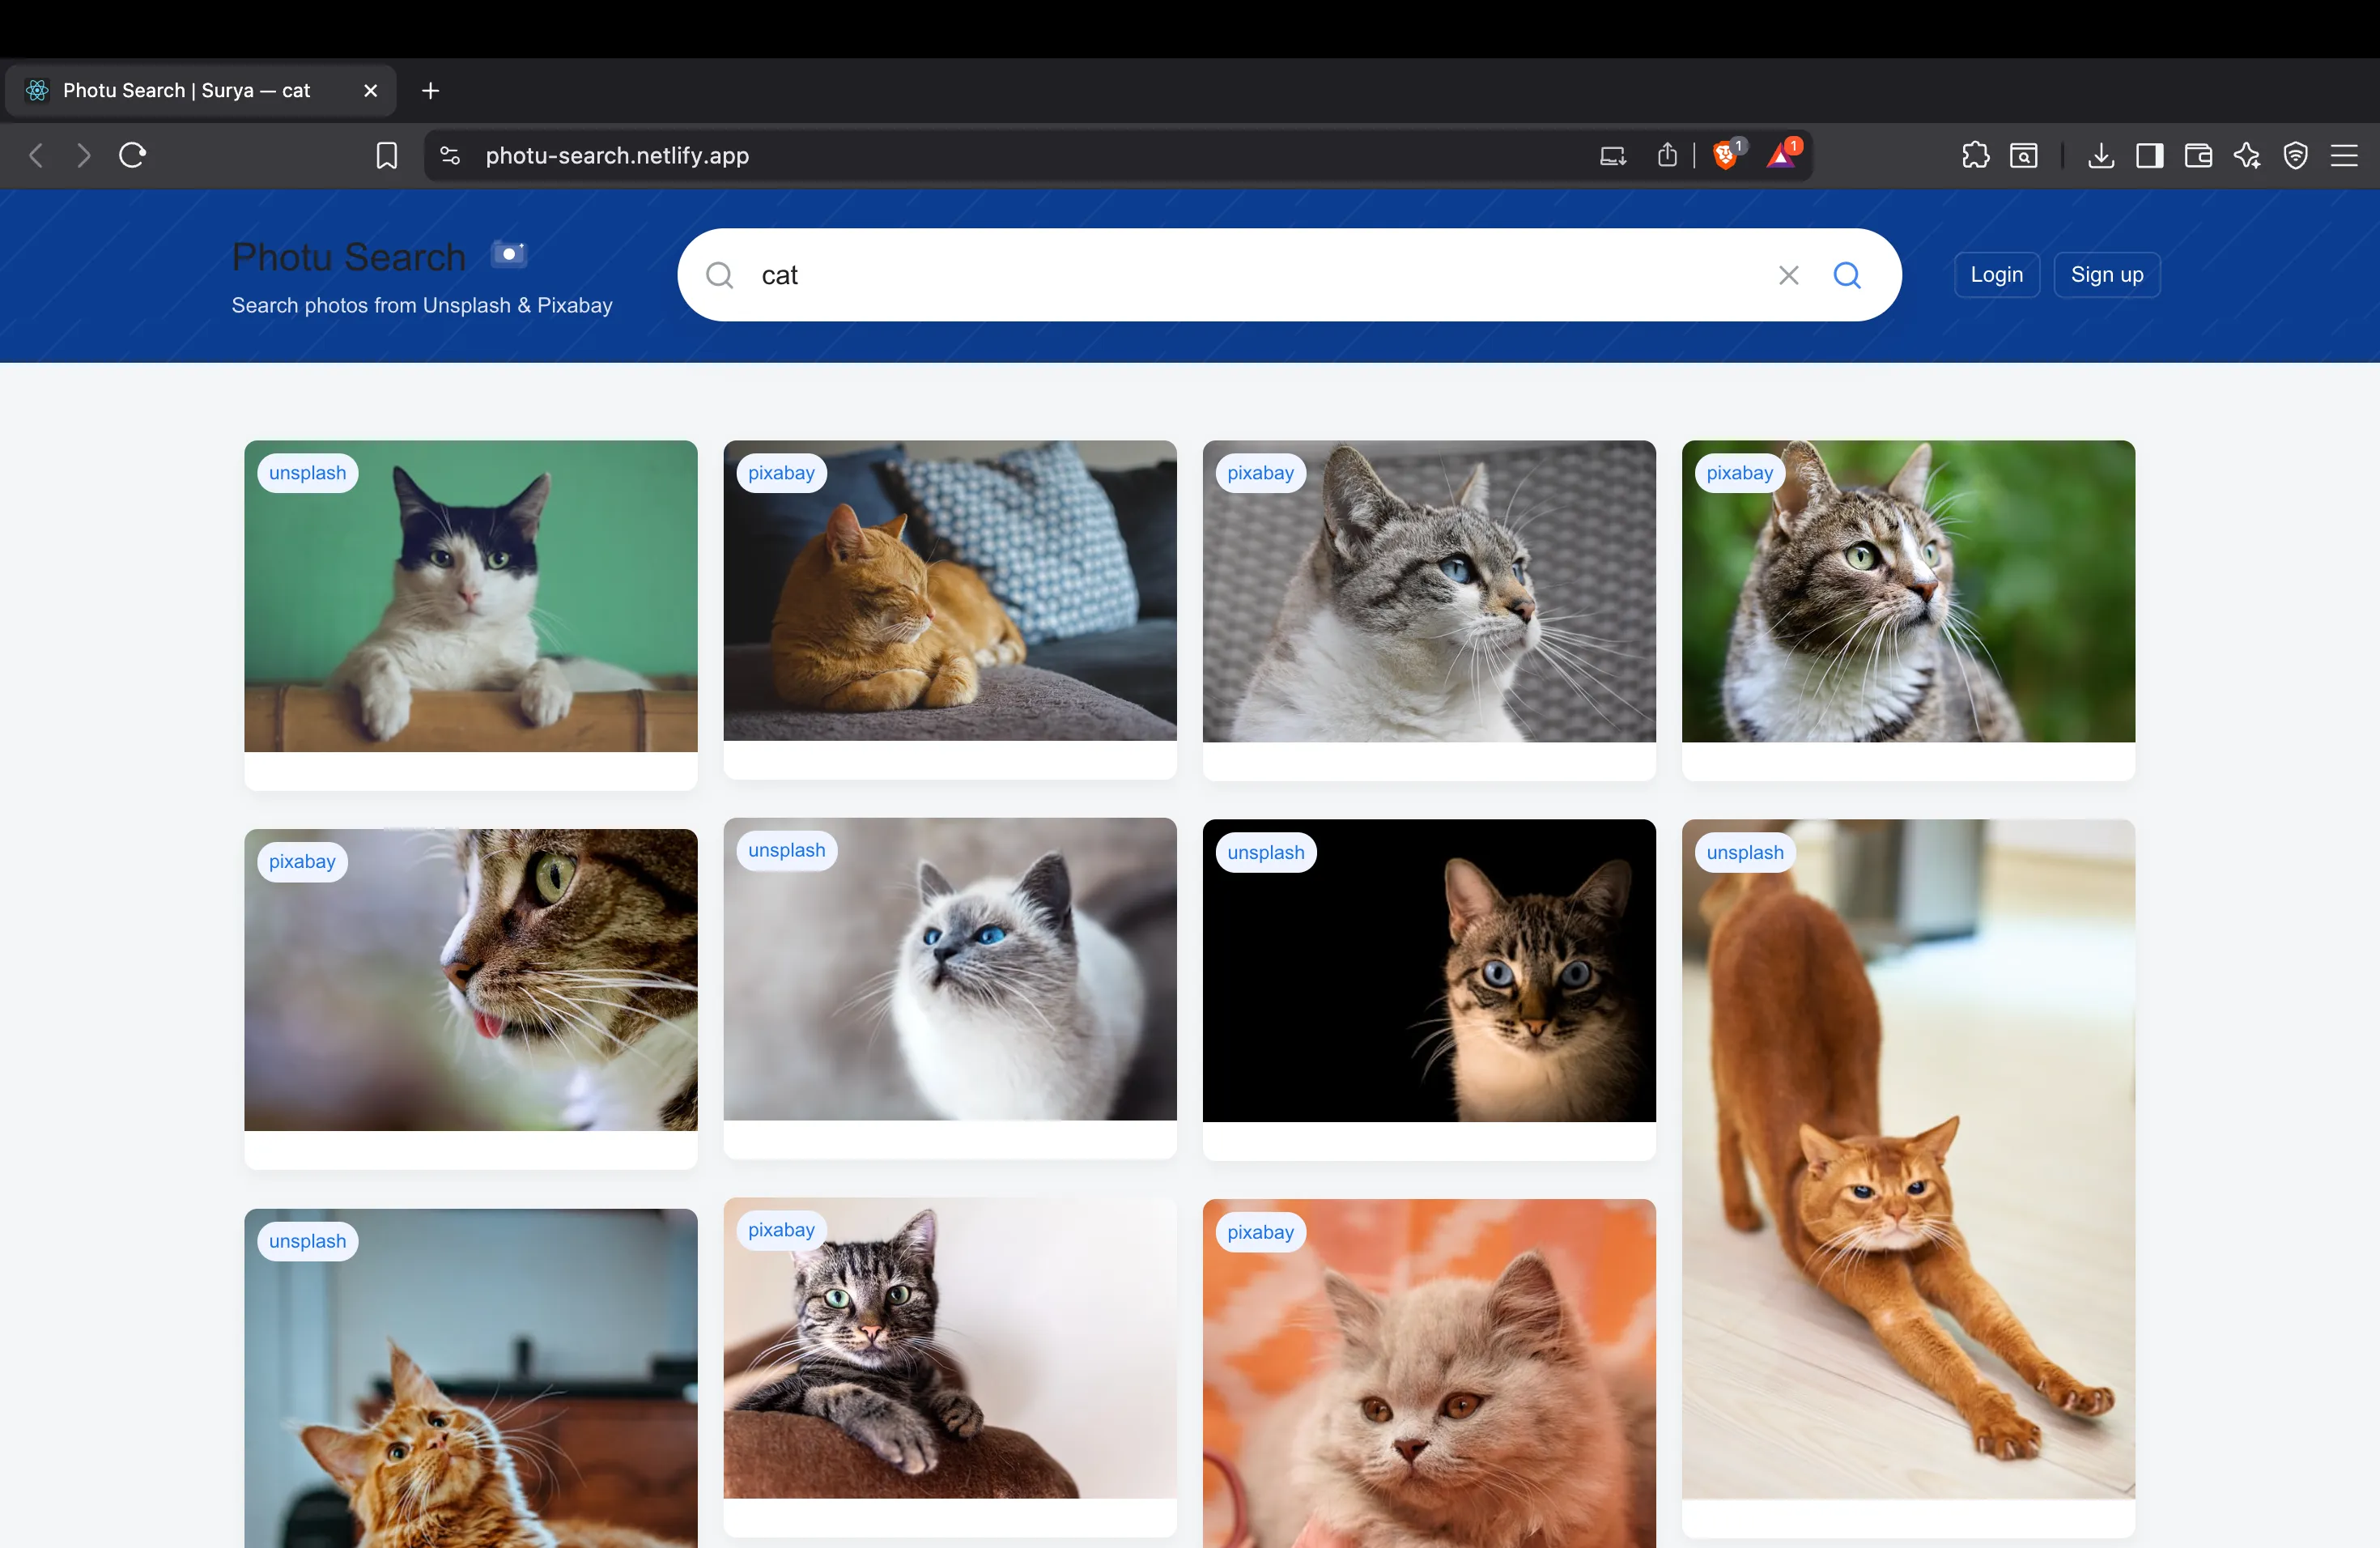Screen dimensions: 2380x1548
Task: Click pixabay badge on green-background tabby
Action: (x=1739, y=473)
